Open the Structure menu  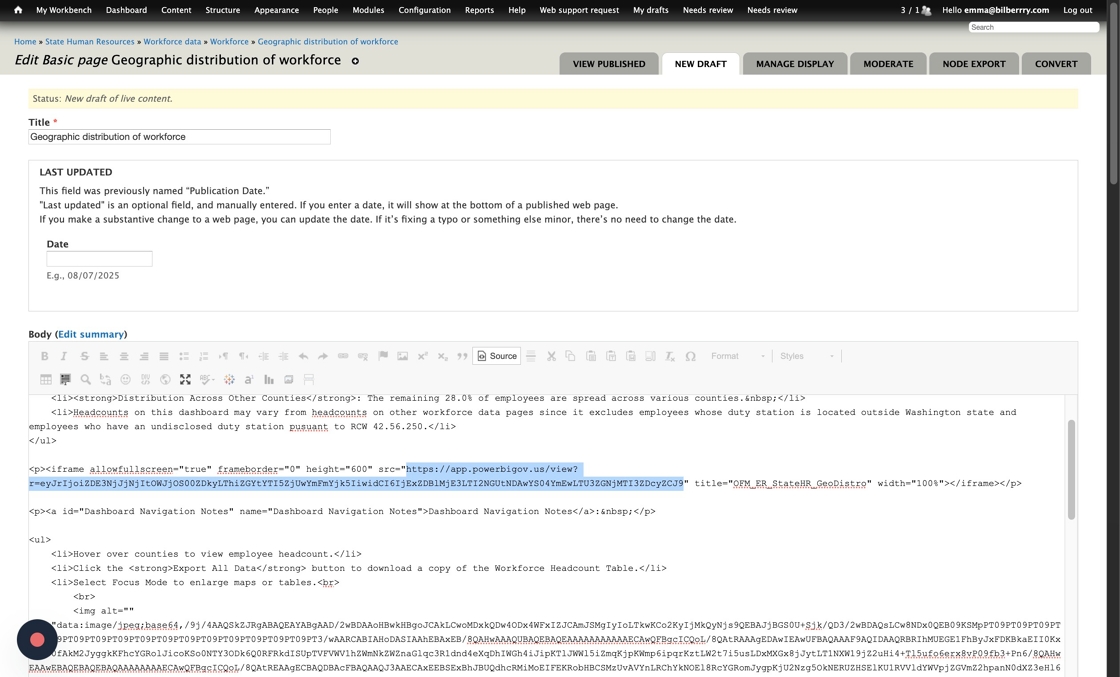point(223,10)
